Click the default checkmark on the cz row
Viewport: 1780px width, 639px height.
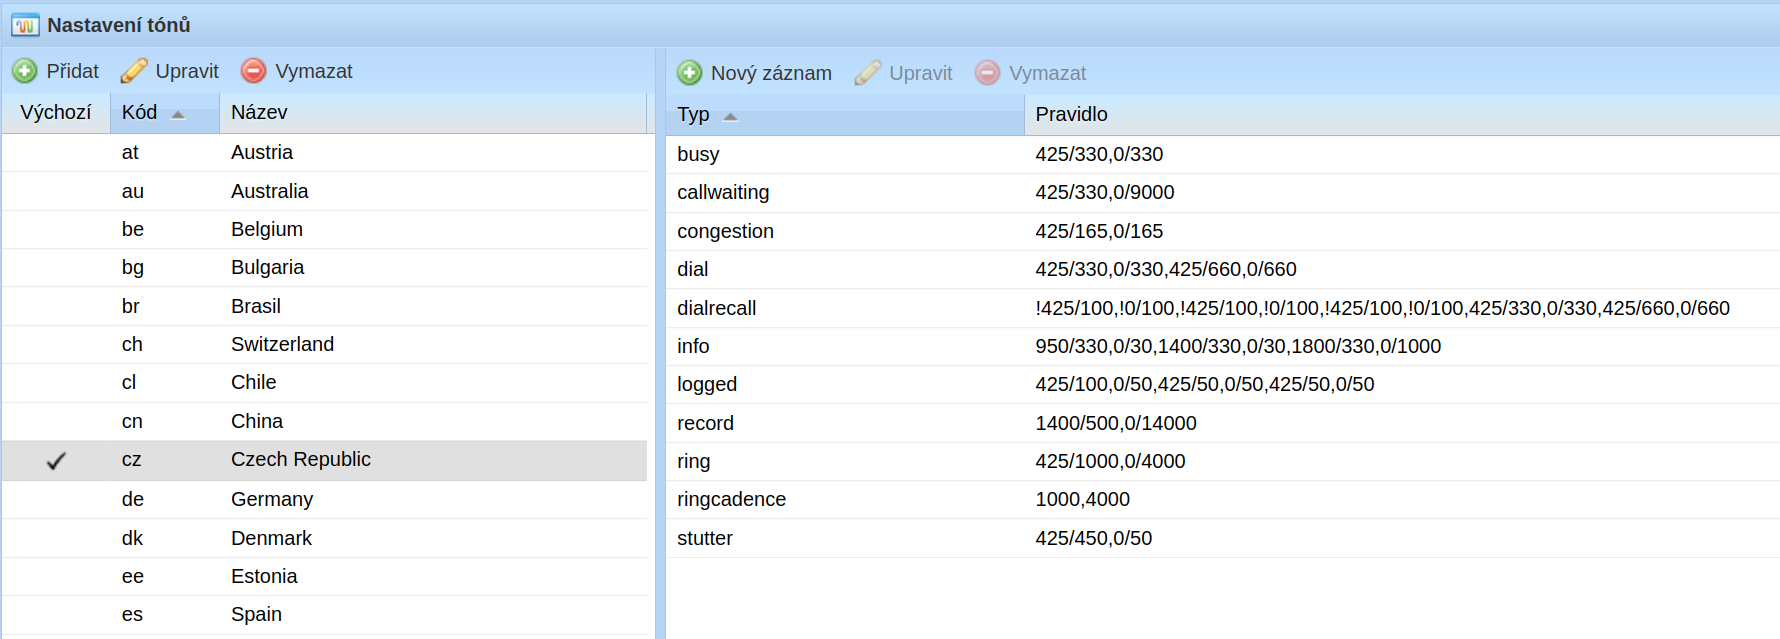coord(56,461)
